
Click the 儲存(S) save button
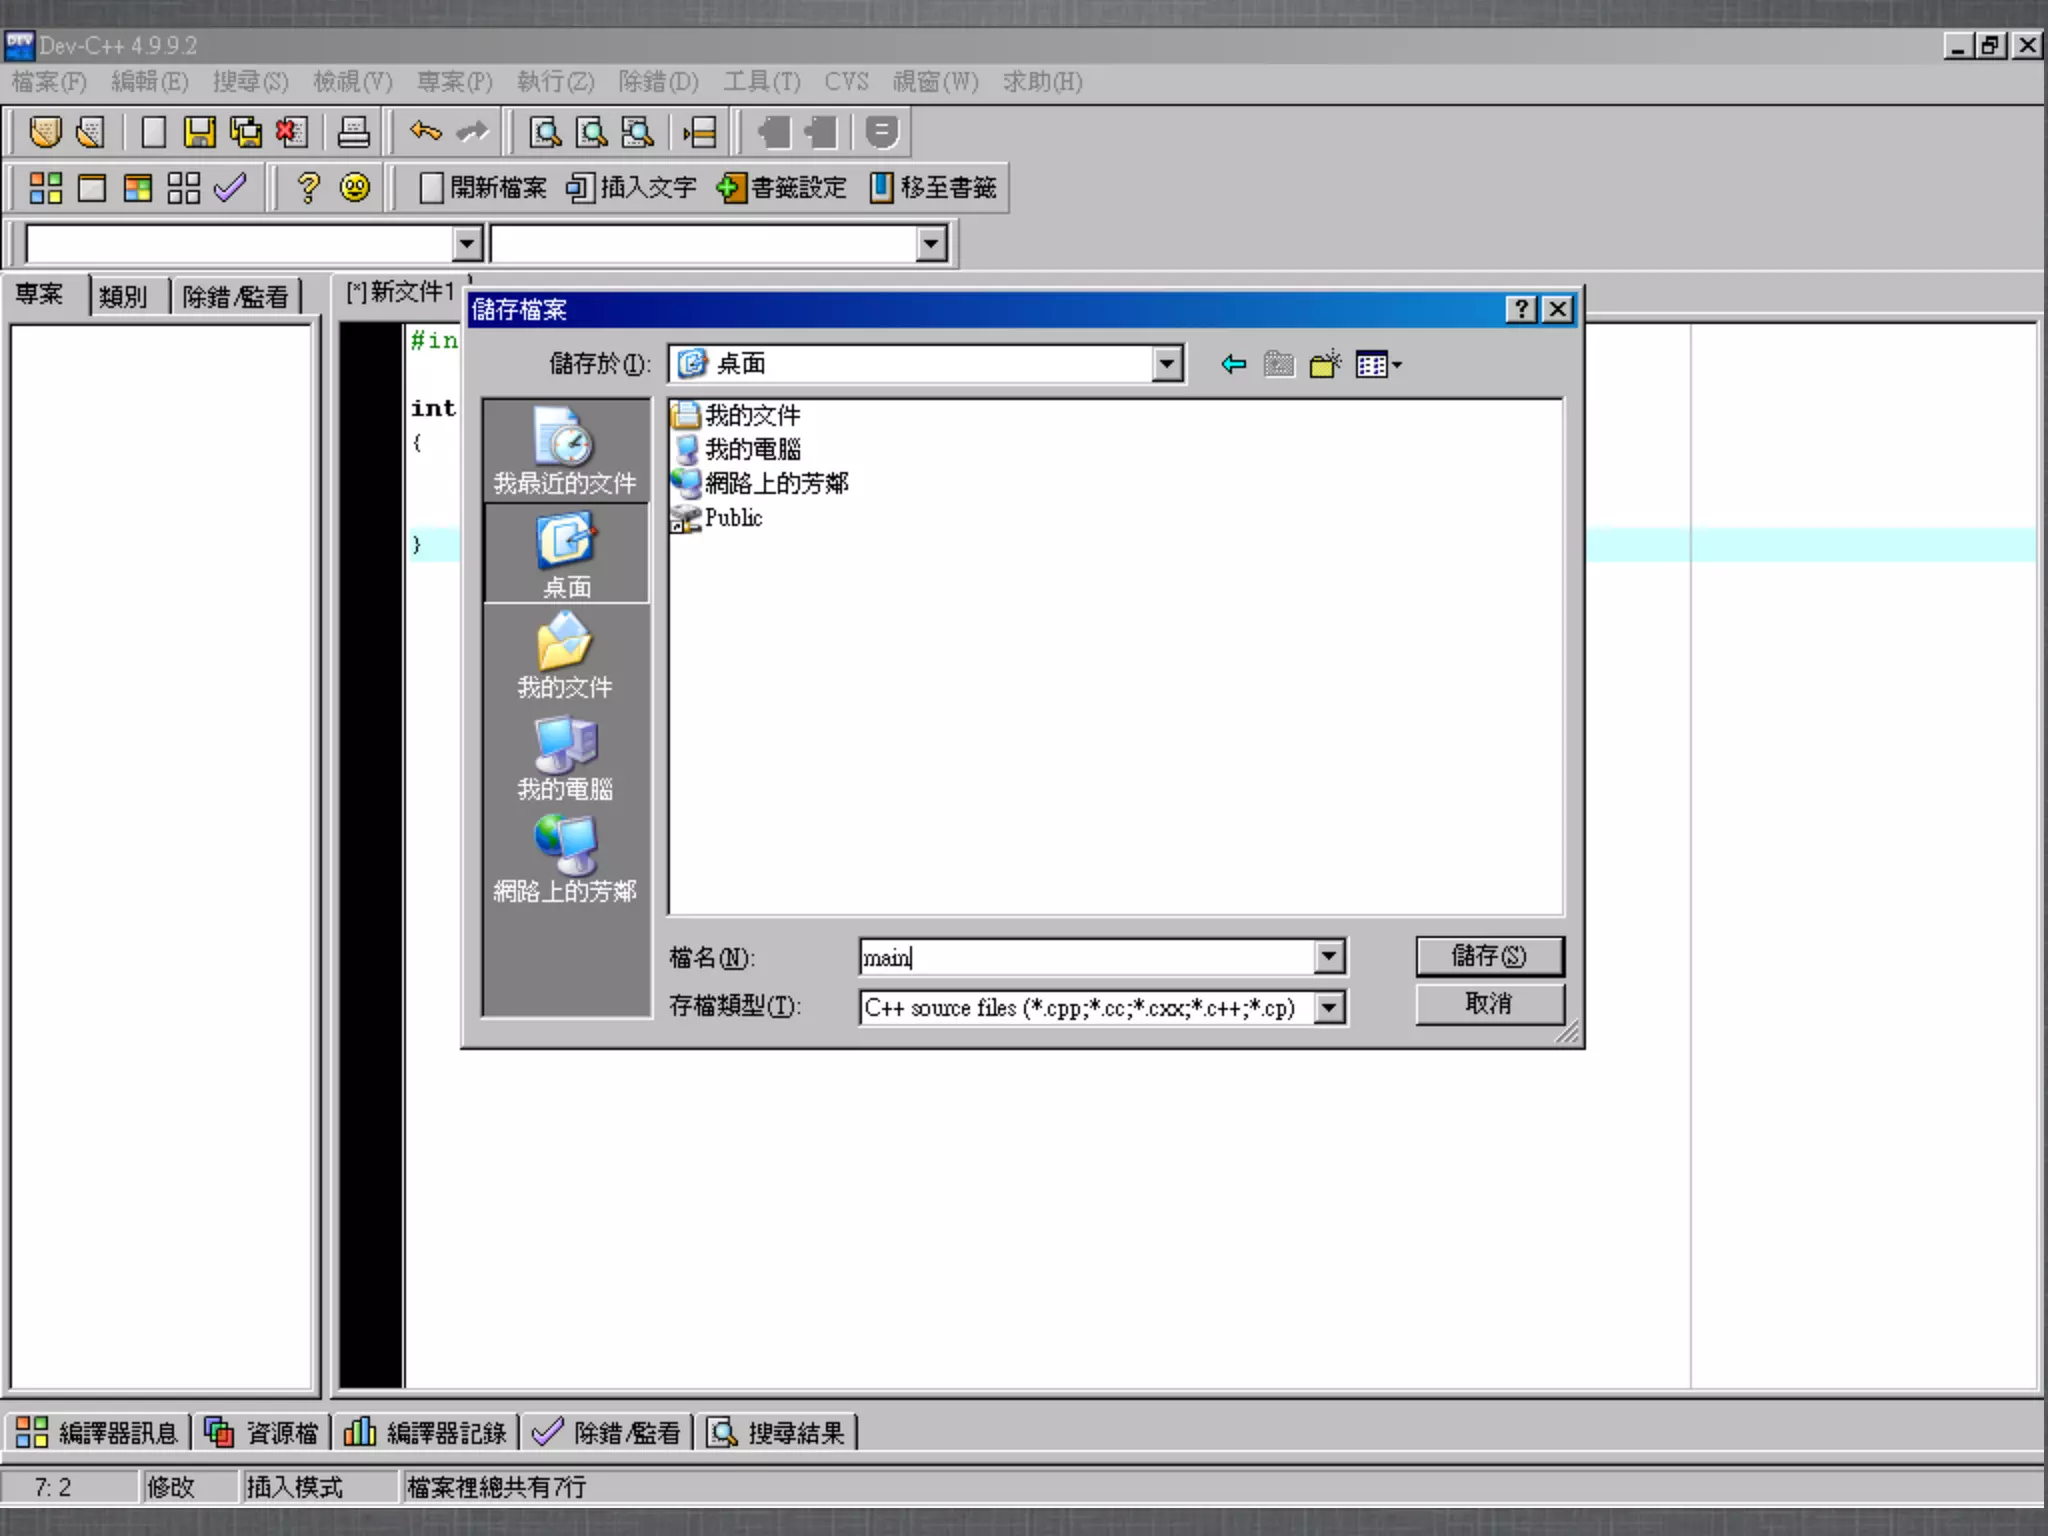[1489, 956]
